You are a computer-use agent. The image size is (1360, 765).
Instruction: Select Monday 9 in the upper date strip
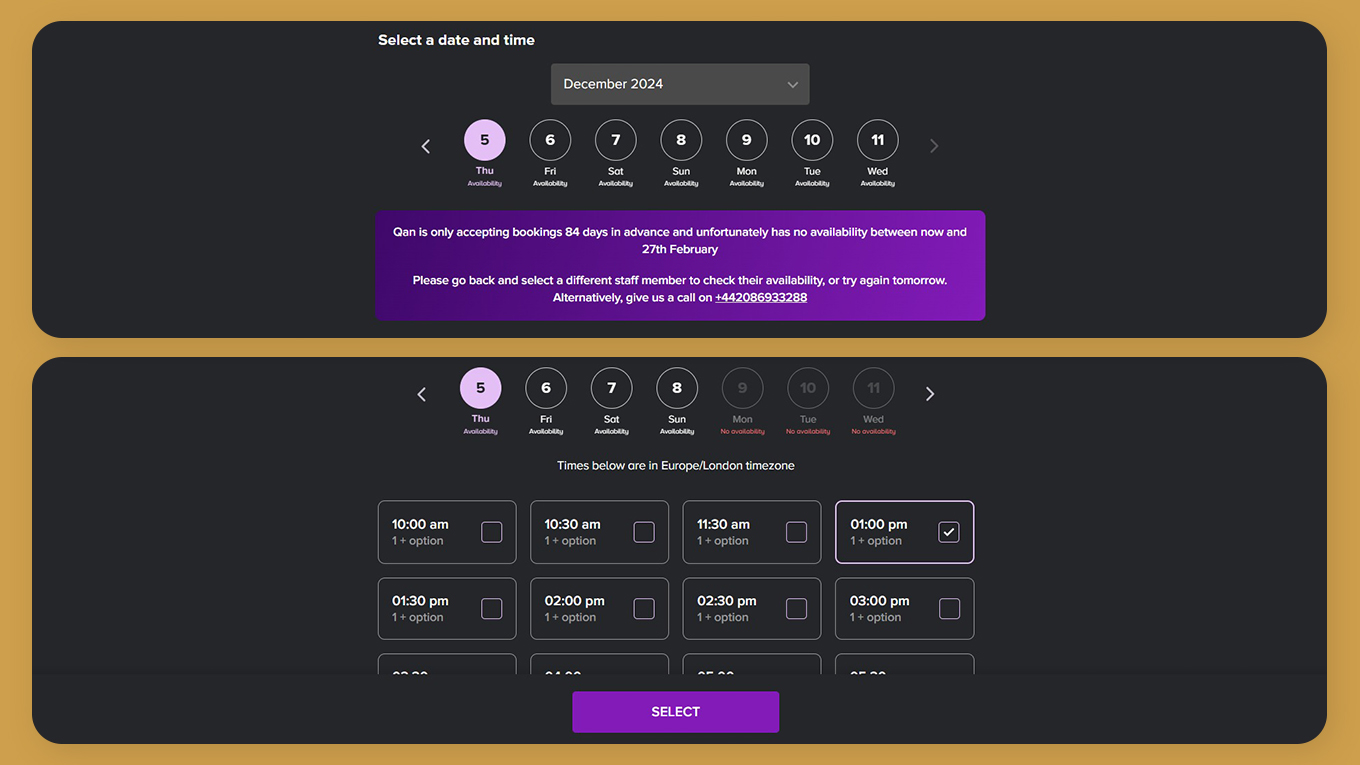pyautogui.click(x=747, y=140)
